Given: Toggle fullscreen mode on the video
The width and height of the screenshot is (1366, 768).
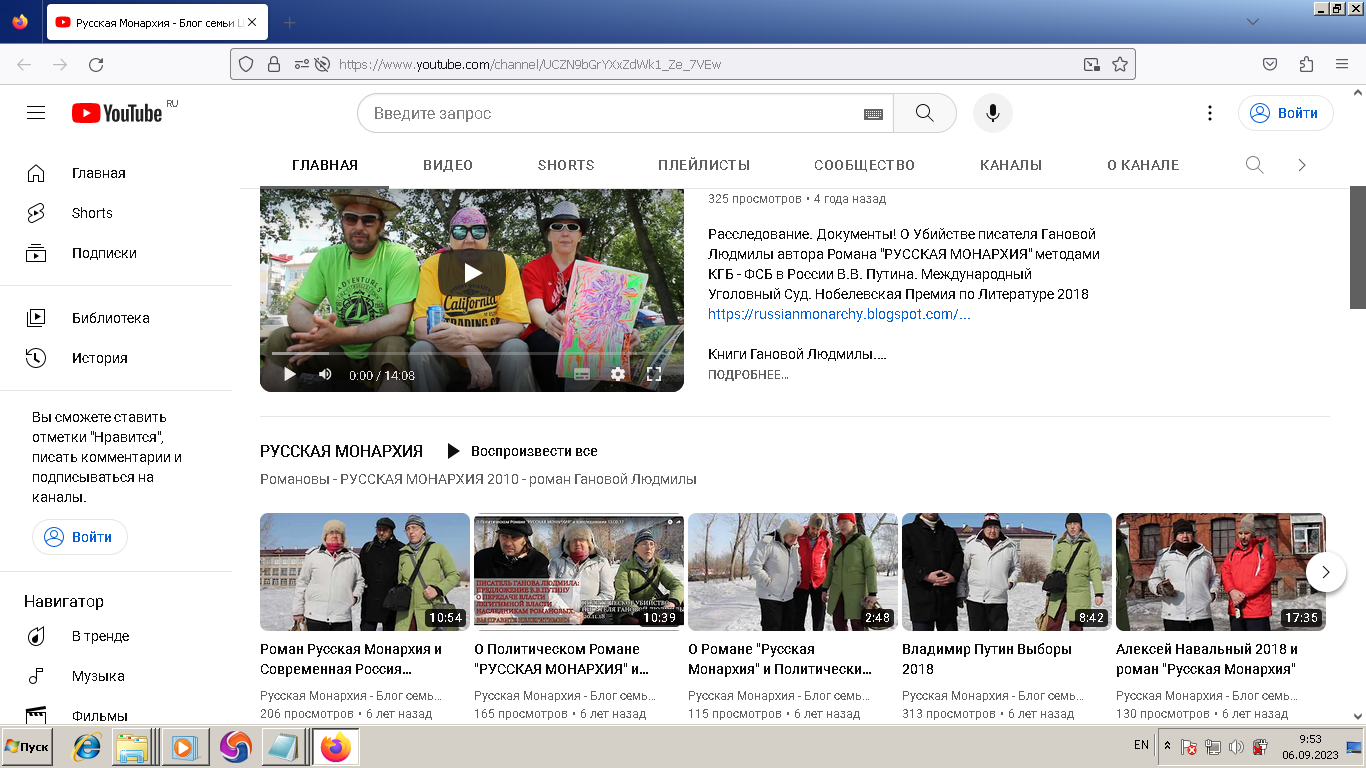Looking at the screenshot, I should 654,374.
